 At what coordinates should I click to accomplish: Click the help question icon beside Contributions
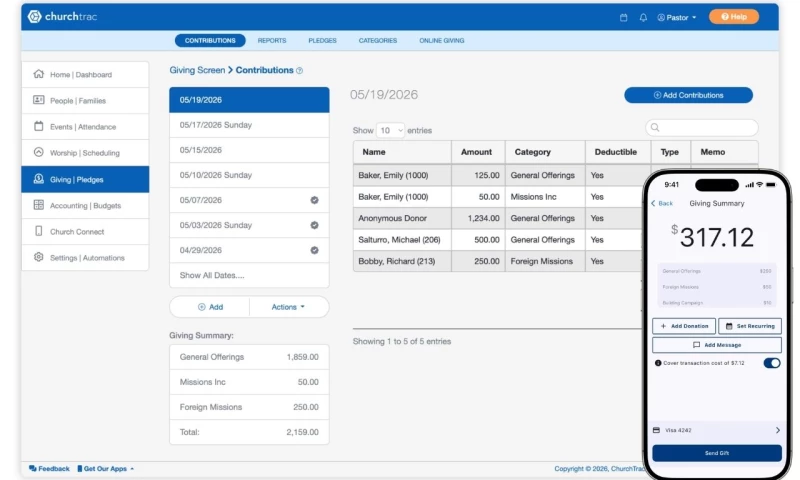point(299,71)
